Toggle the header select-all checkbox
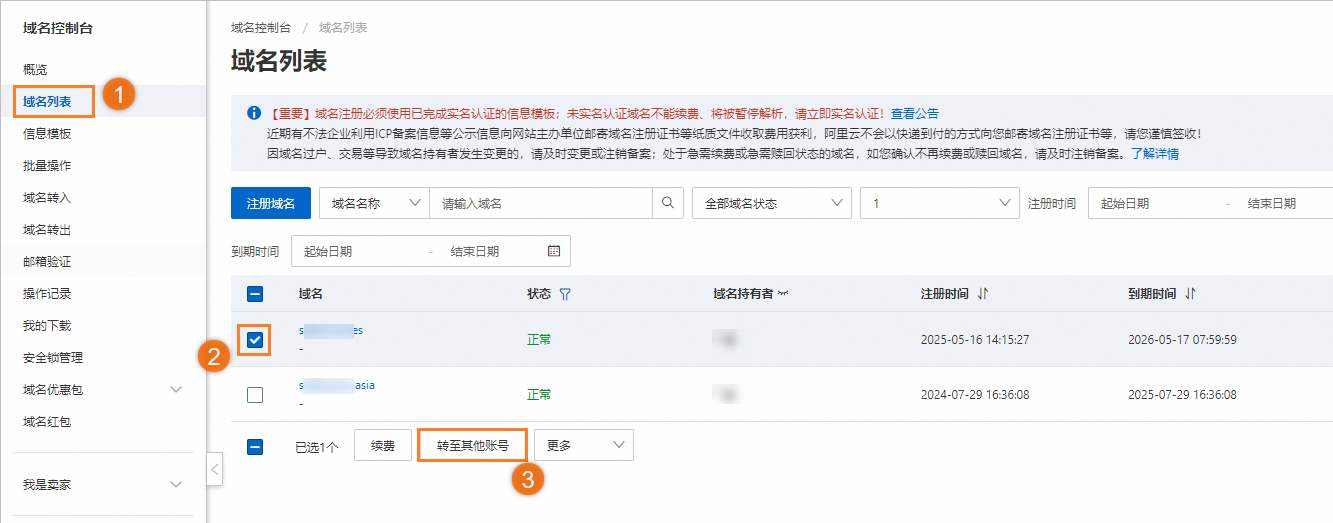1333x523 pixels. [x=255, y=294]
